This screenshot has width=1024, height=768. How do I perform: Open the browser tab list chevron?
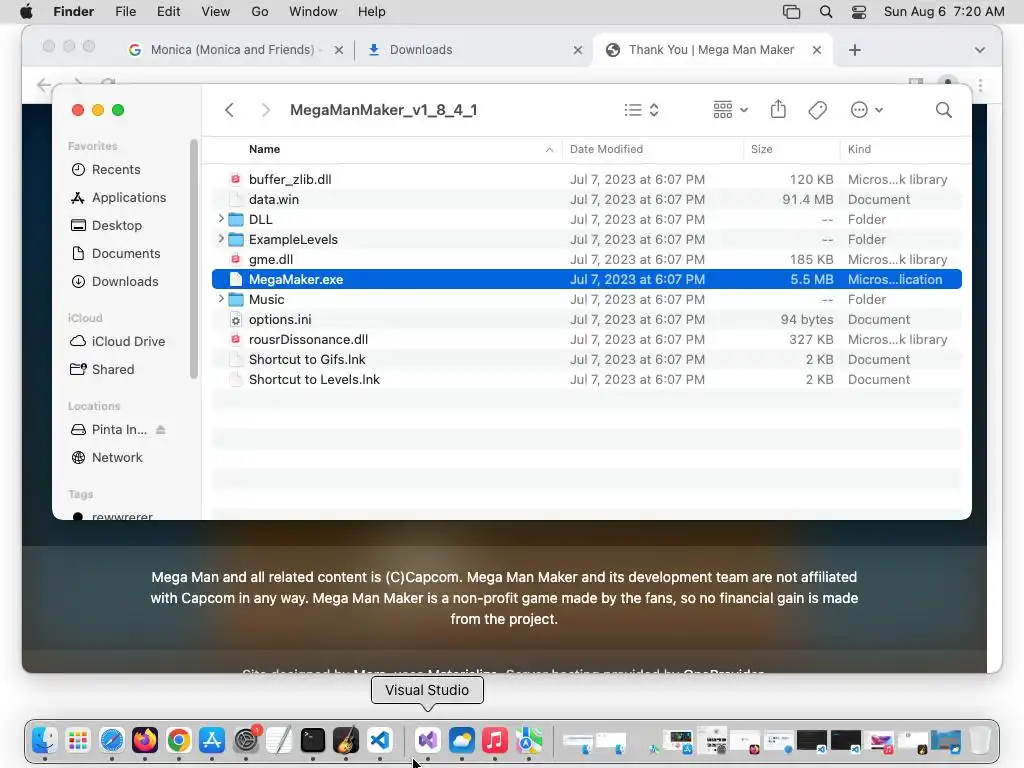(980, 50)
